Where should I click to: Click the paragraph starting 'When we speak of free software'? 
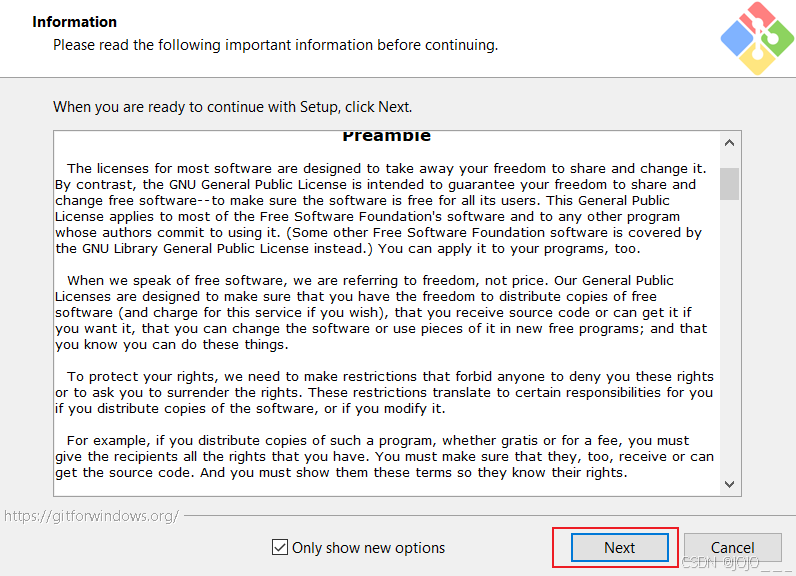[381, 313]
